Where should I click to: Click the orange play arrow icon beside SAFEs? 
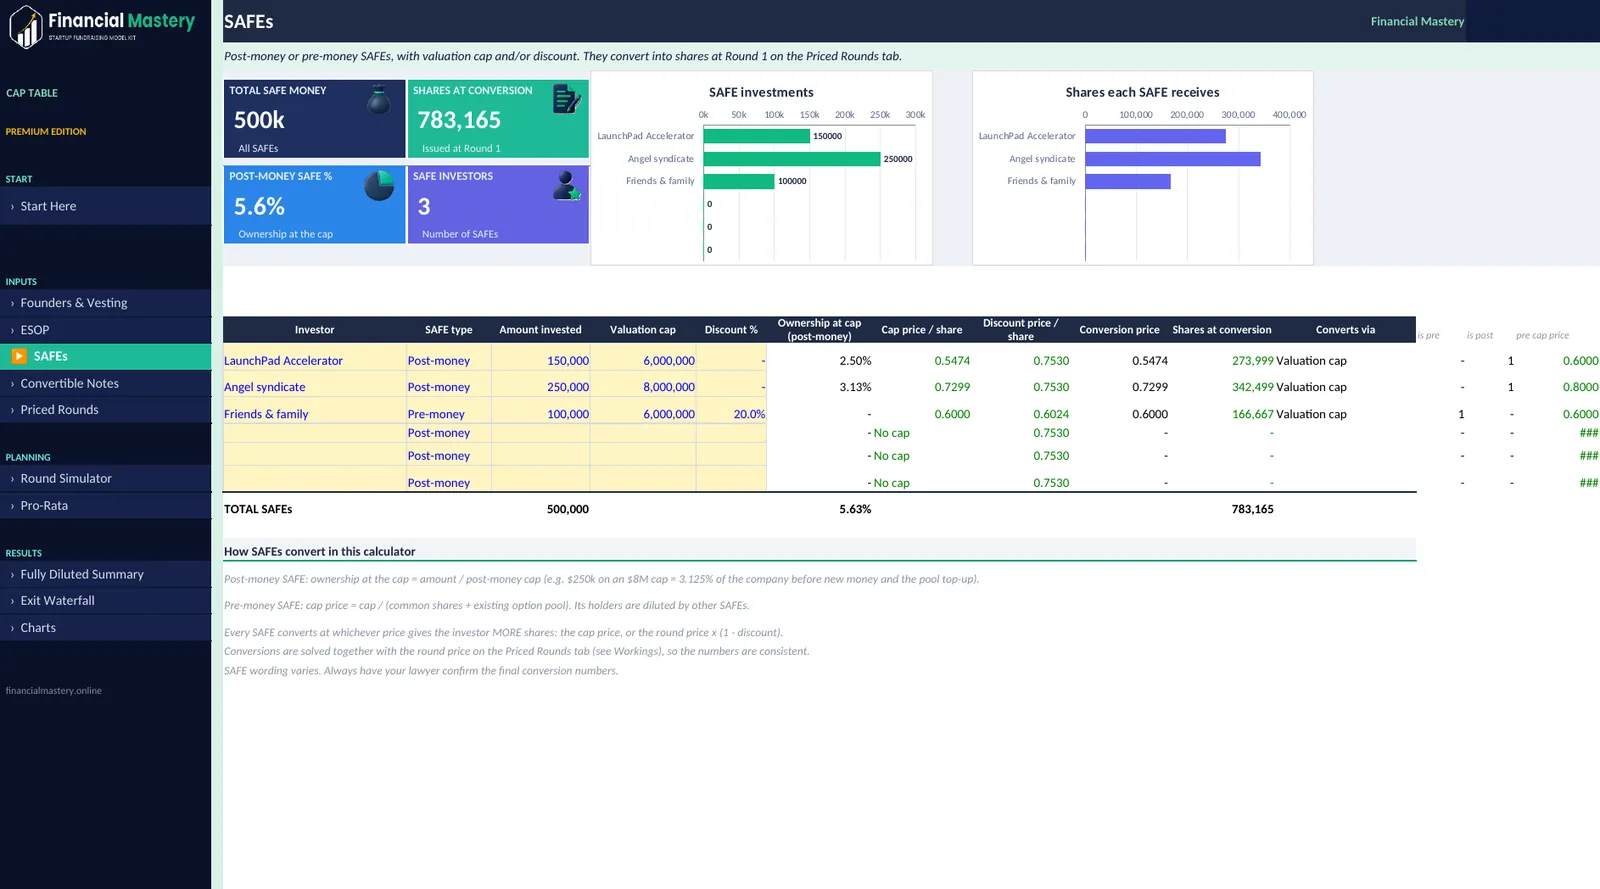19,356
